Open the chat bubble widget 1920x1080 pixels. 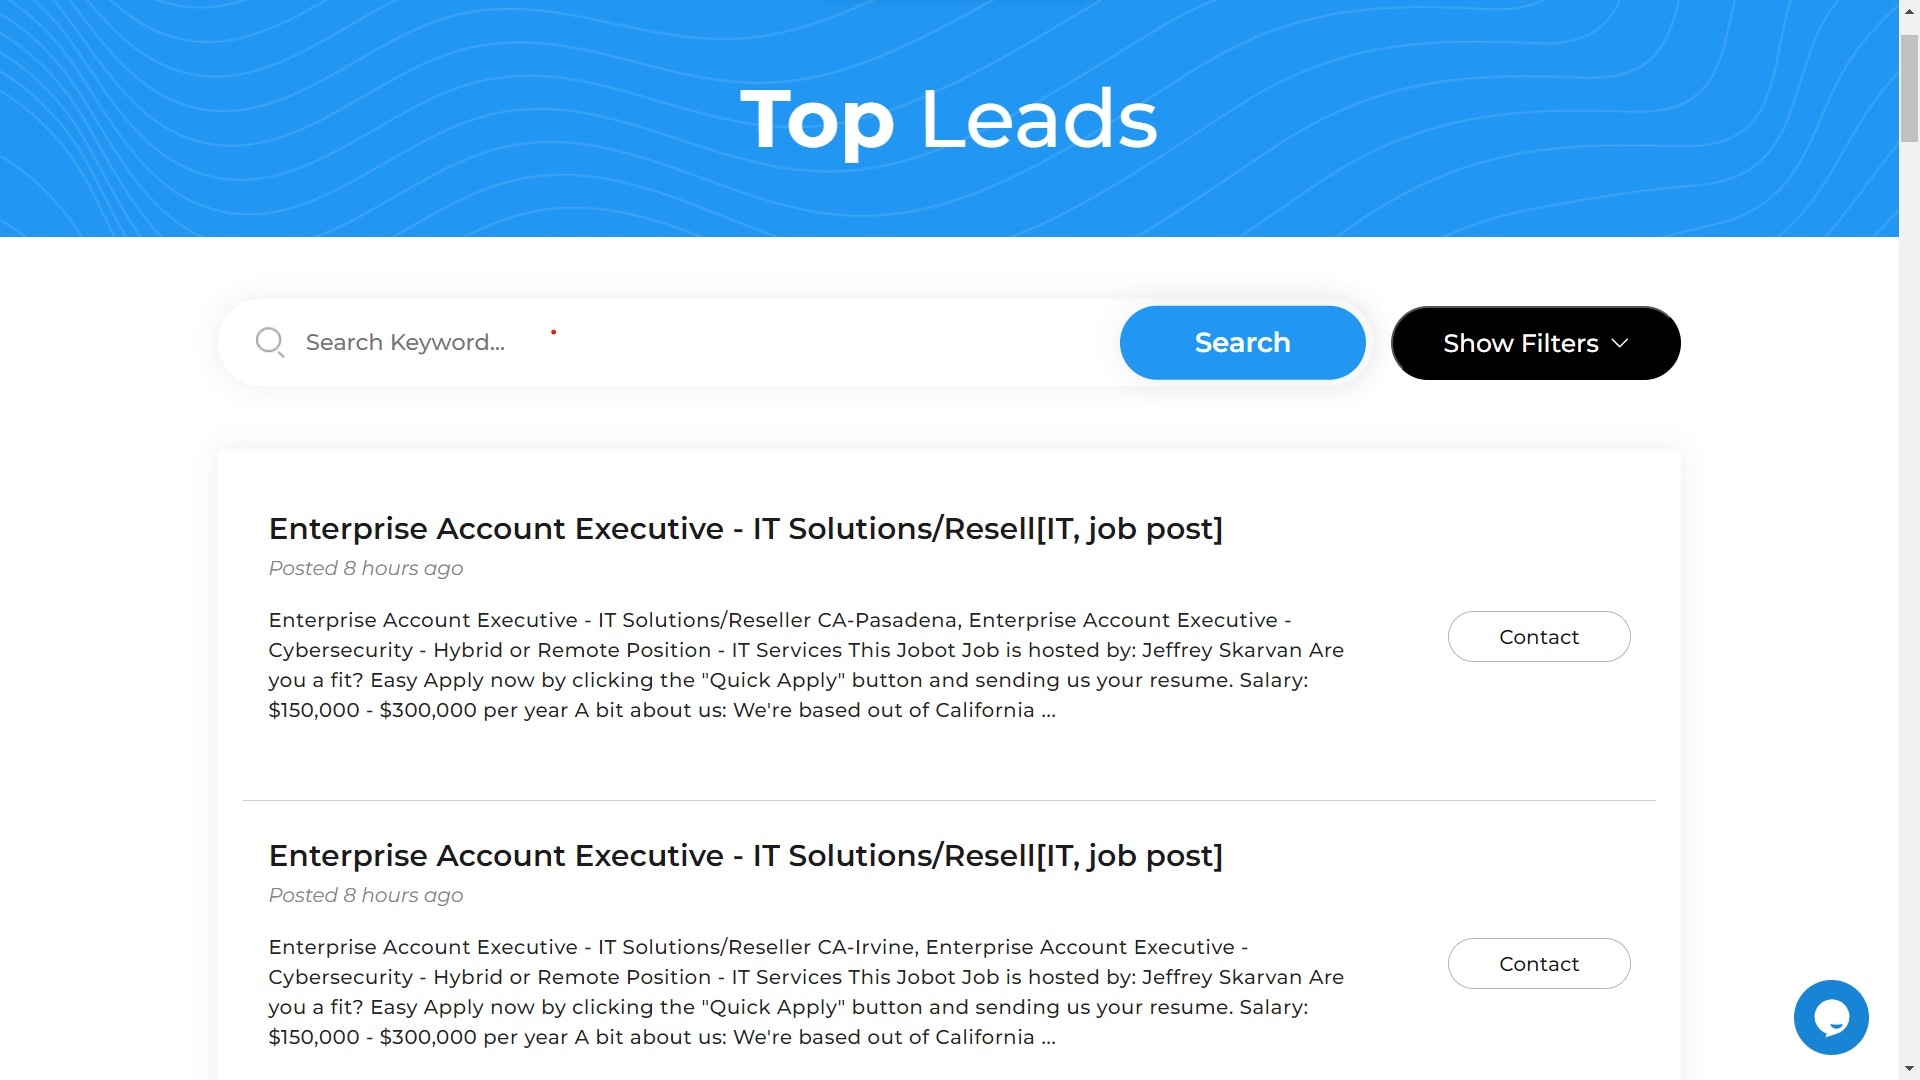tap(1831, 1017)
